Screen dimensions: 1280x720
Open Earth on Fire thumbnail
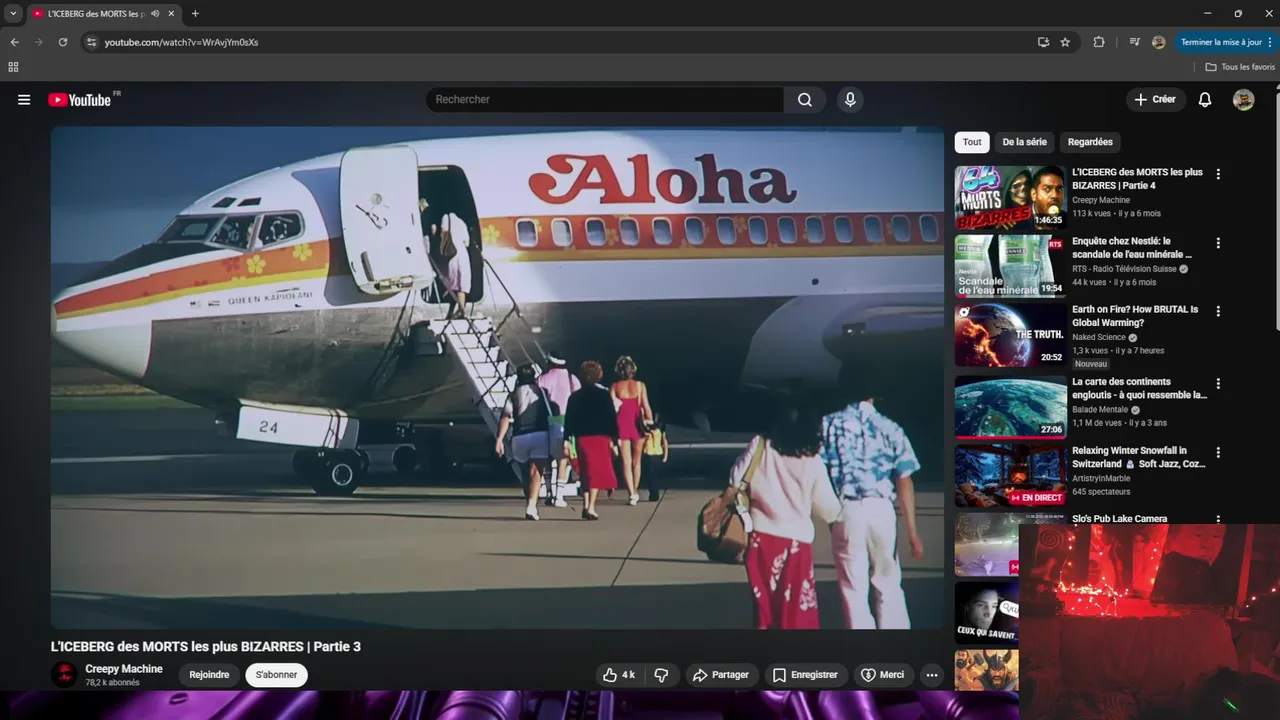1010,335
